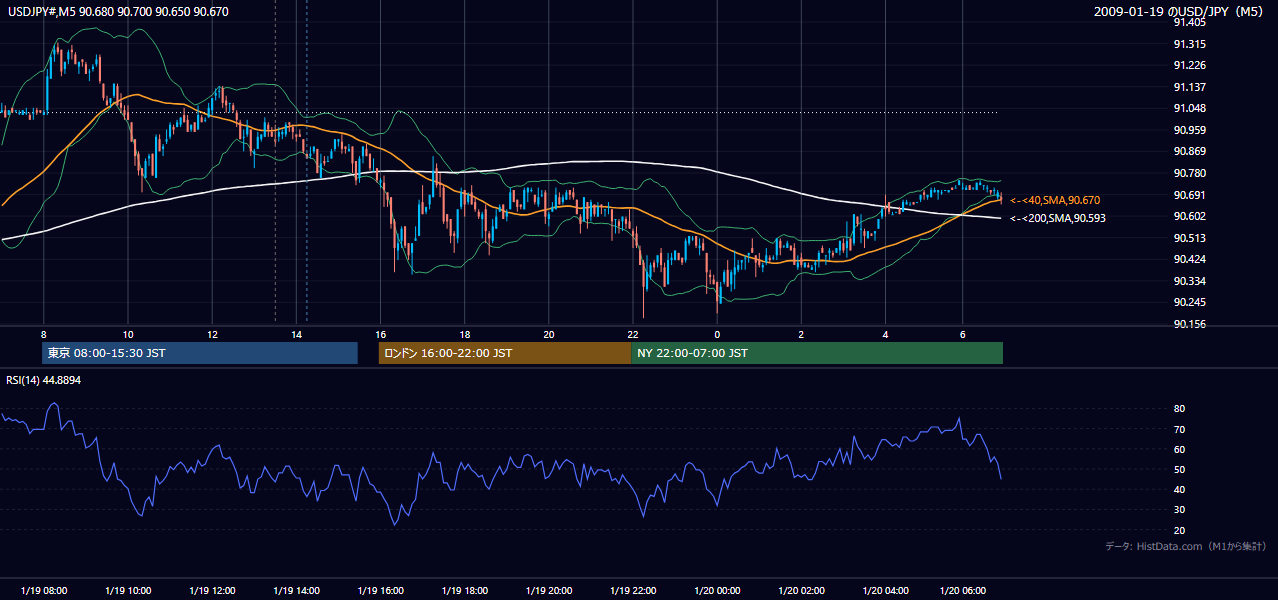Click the RSI(14) 44.8894 indicator label

point(43,380)
